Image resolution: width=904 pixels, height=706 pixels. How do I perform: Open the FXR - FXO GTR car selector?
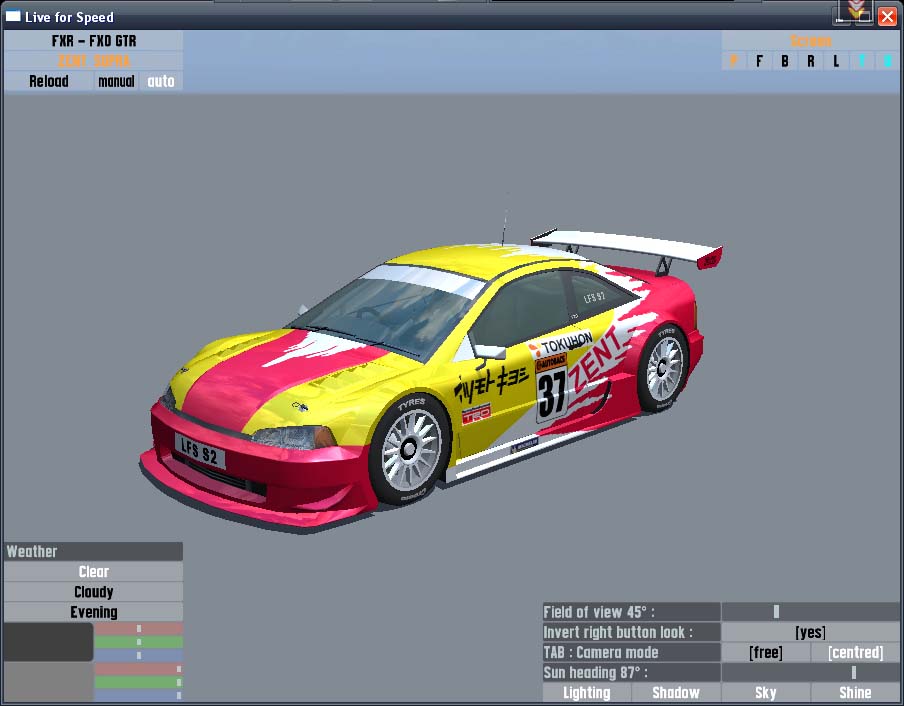pos(94,41)
